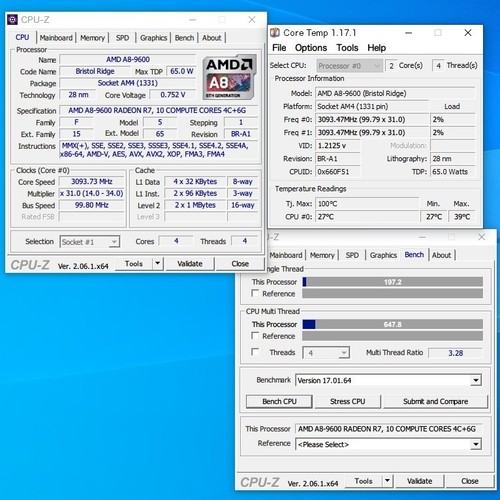Image resolution: width=500 pixels, height=500 pixels.
Task: Select the Bench tab in Bench window
Action: (x=414, y=255)
